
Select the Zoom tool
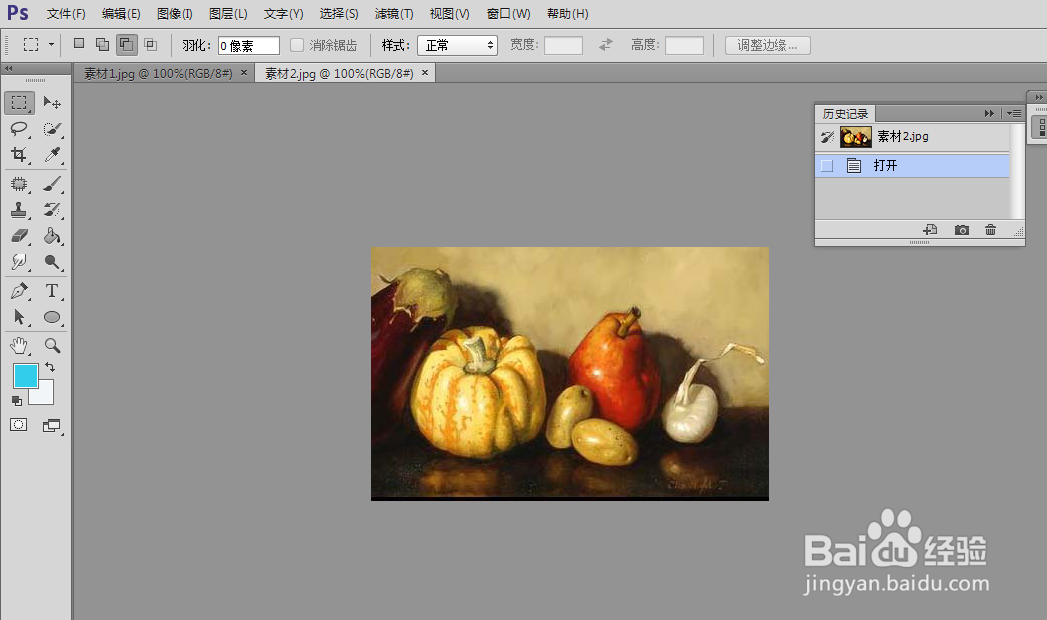pyautogui.click(x=52, y=346)
